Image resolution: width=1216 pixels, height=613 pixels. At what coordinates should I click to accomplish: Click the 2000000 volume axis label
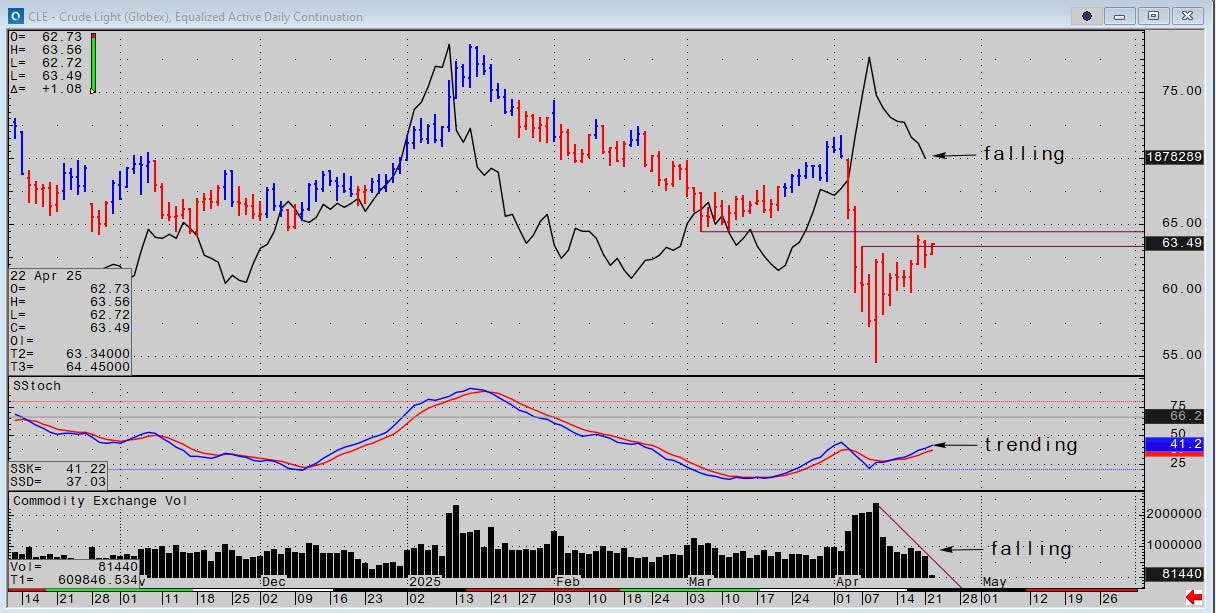pyautogui.click(x=1175, y=513)
